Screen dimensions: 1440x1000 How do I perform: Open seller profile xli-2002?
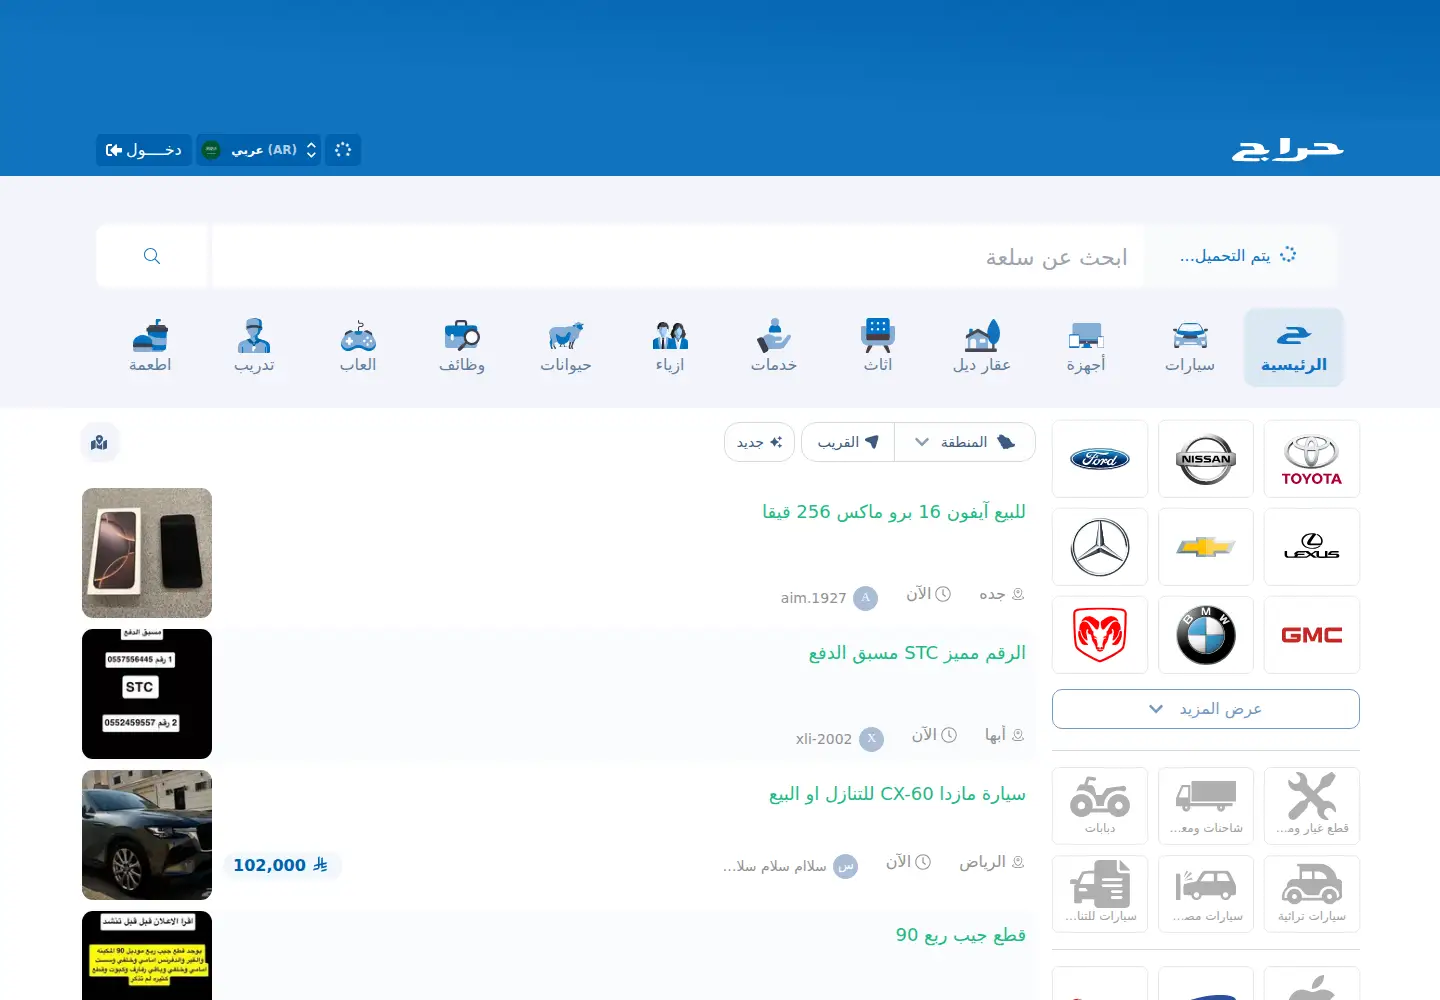[x=839, y=739]
